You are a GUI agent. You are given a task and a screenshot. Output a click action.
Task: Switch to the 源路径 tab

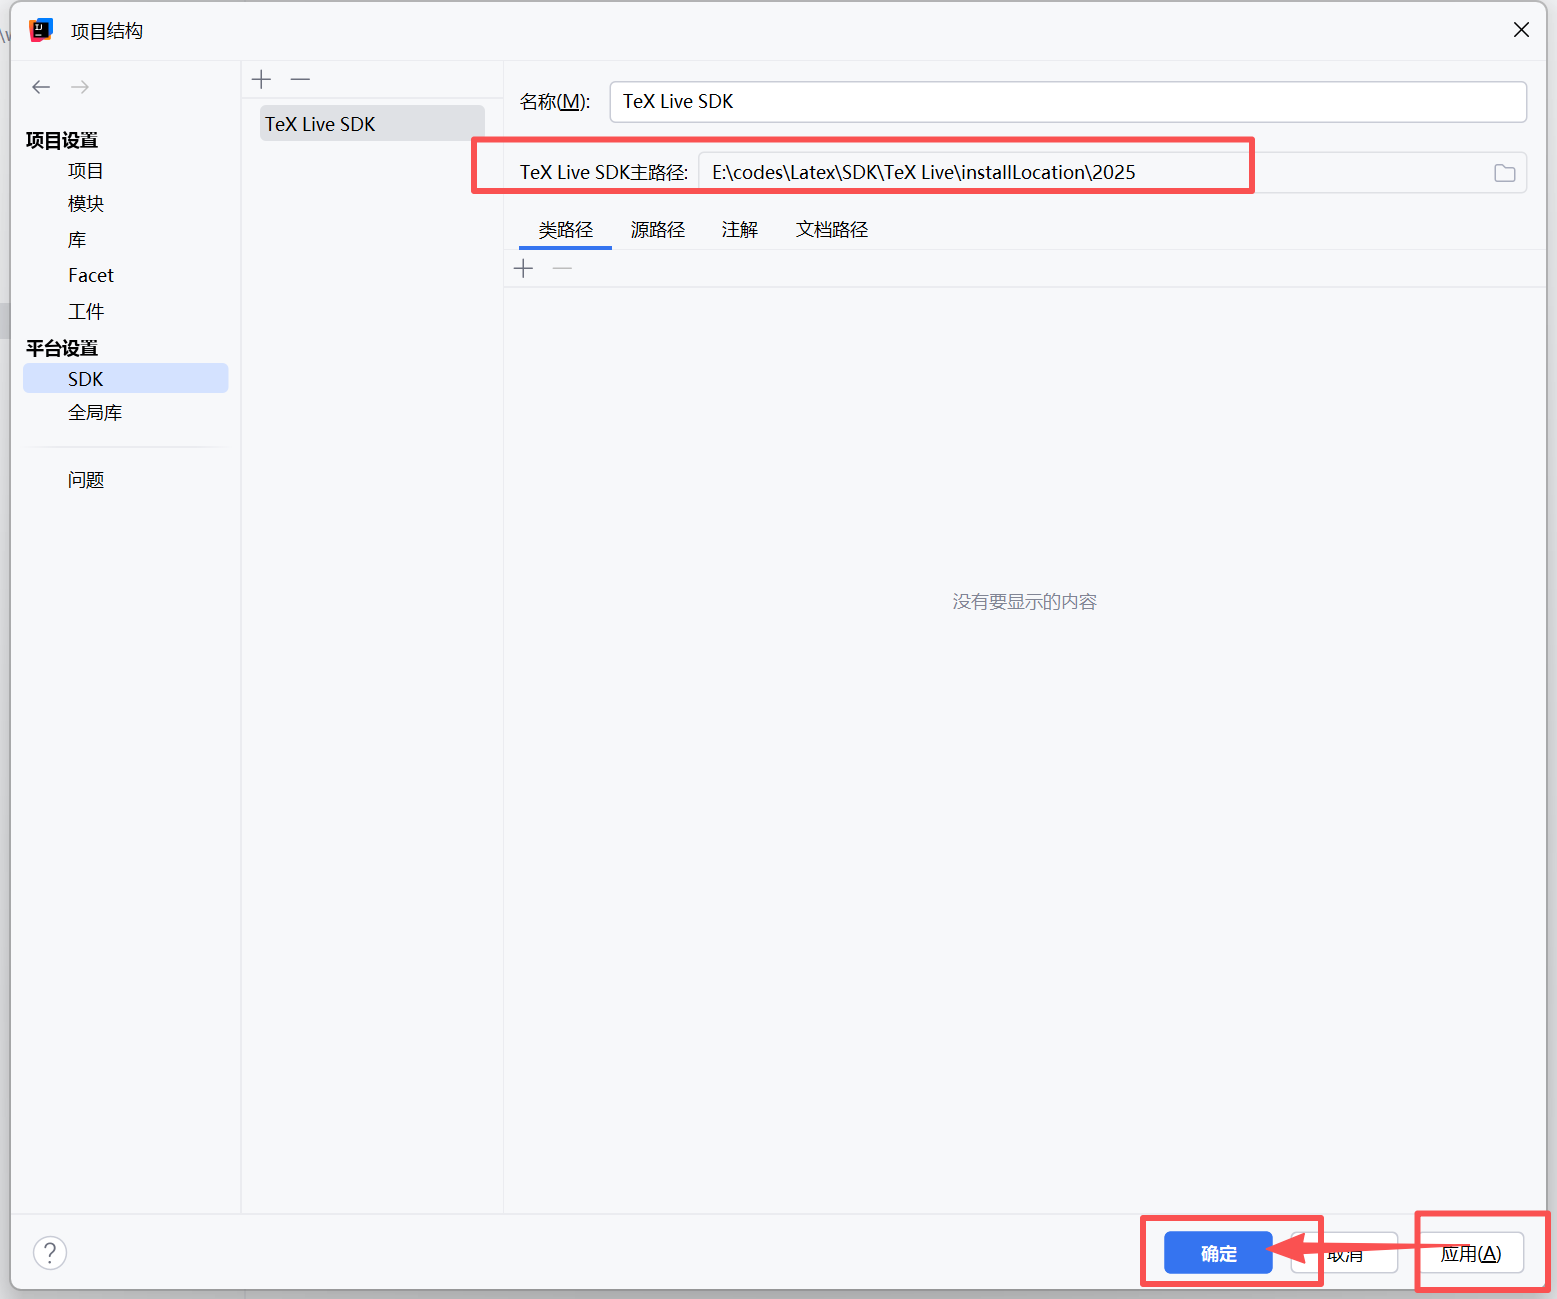point(657,230)
